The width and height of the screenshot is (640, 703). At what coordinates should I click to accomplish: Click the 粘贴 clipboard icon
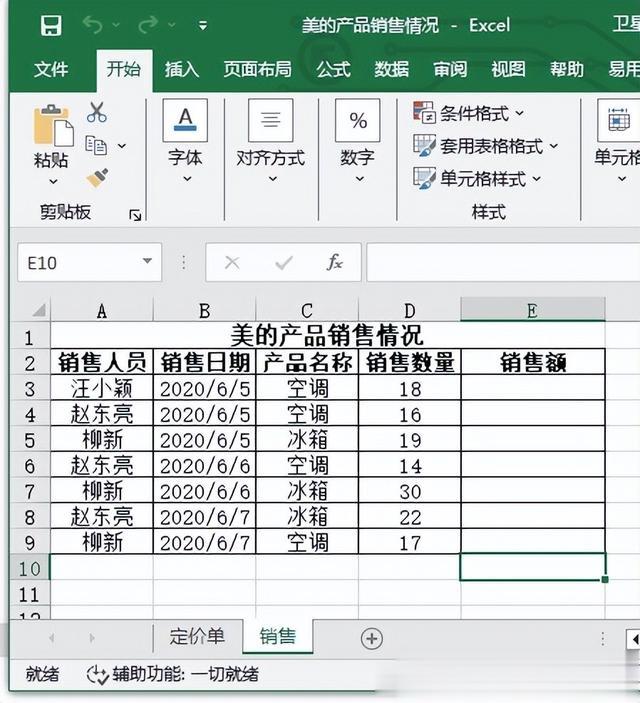click(x=53, y=126)
